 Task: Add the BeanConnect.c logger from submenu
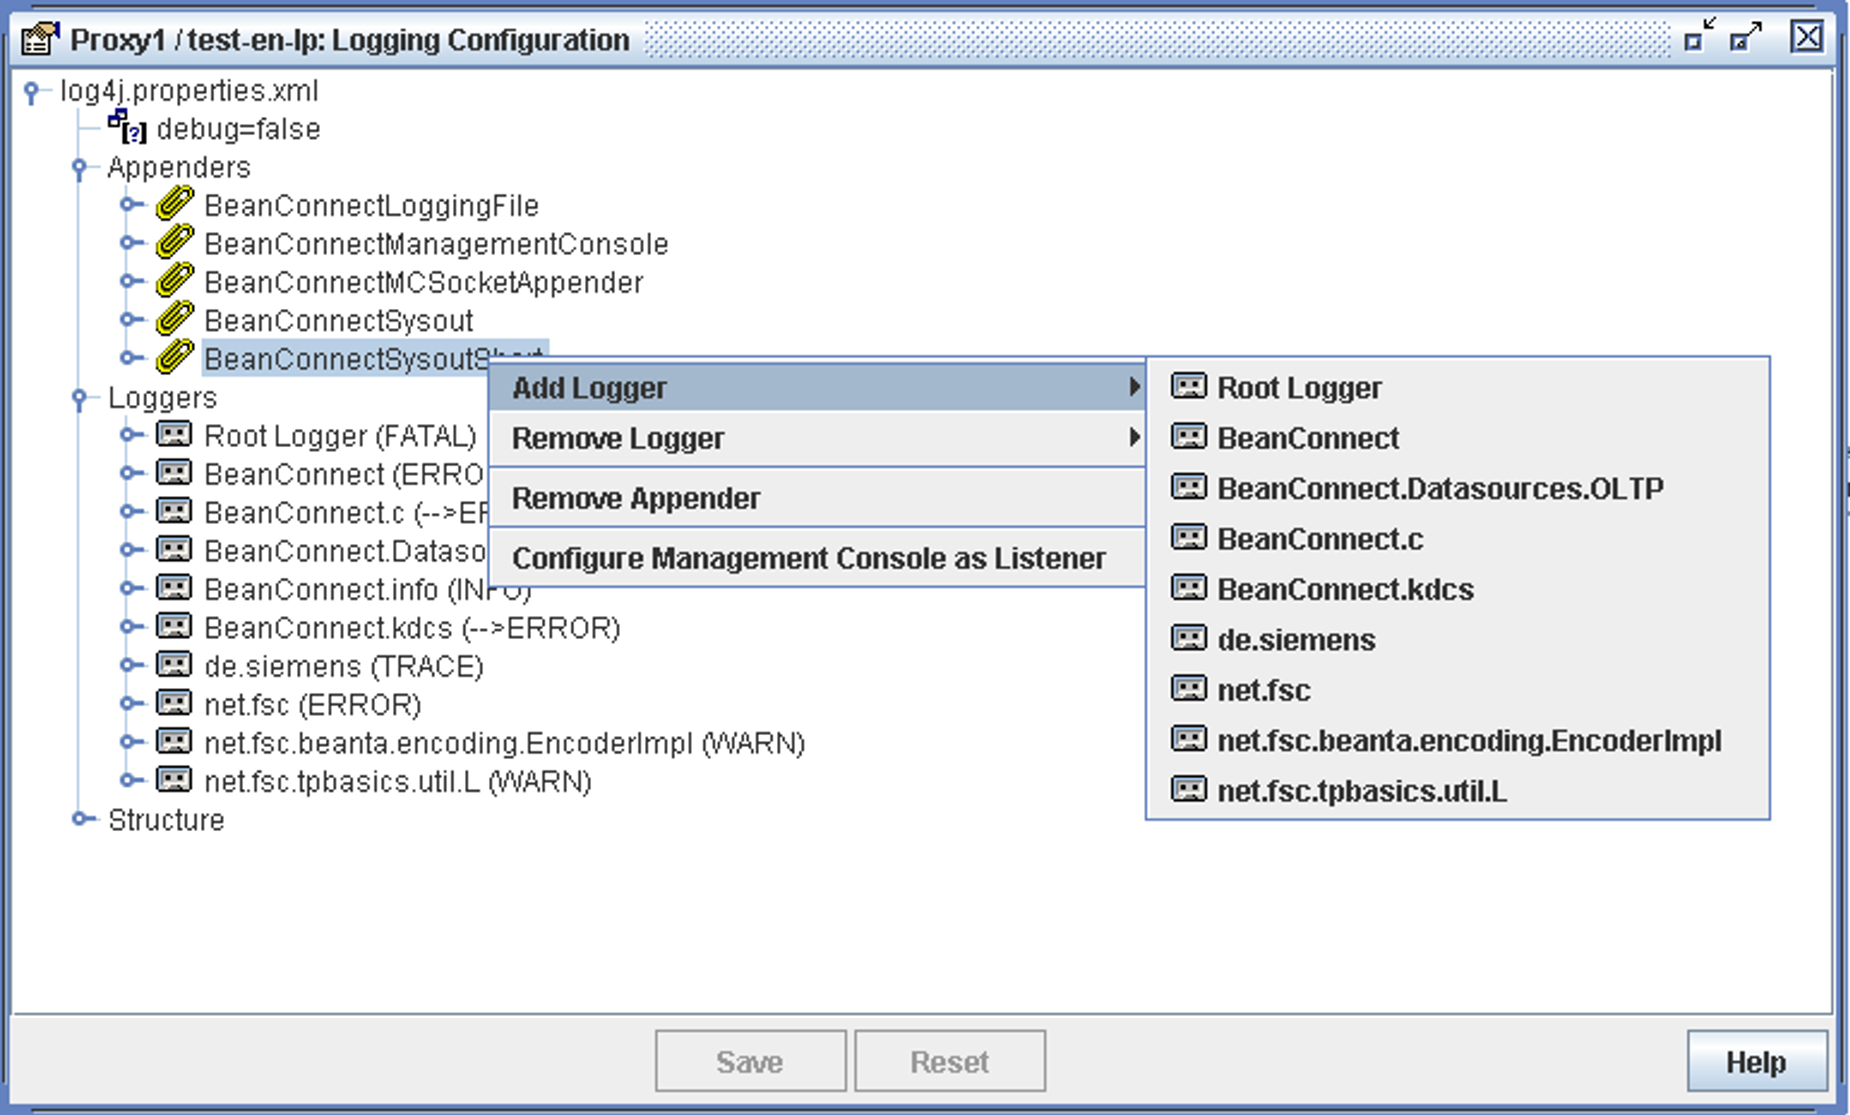1458,539
